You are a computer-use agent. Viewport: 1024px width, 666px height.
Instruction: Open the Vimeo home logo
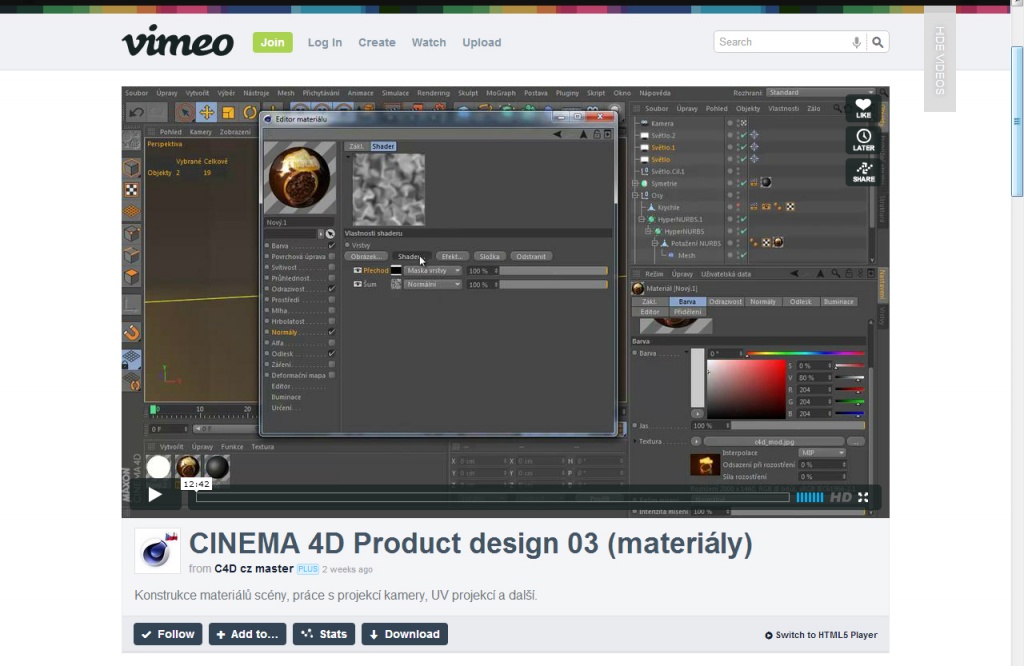click(178, 41)
